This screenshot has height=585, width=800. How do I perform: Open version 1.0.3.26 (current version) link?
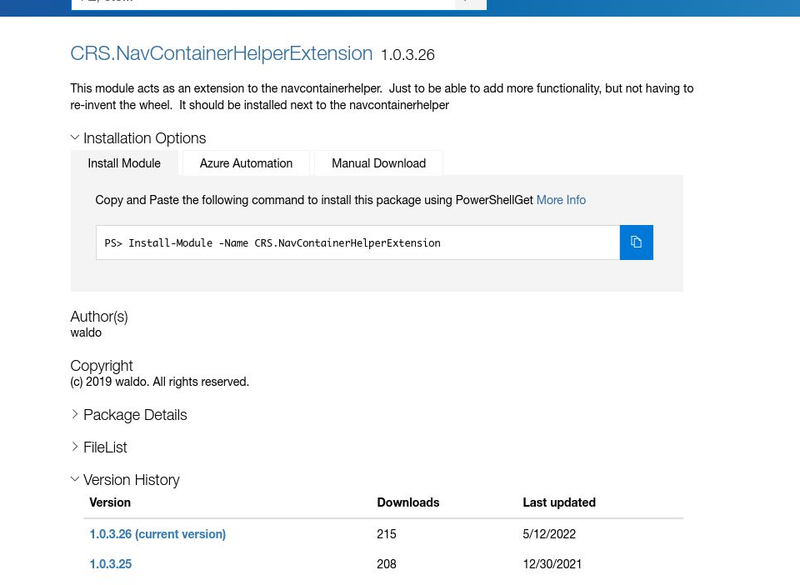tap(158, 534)
